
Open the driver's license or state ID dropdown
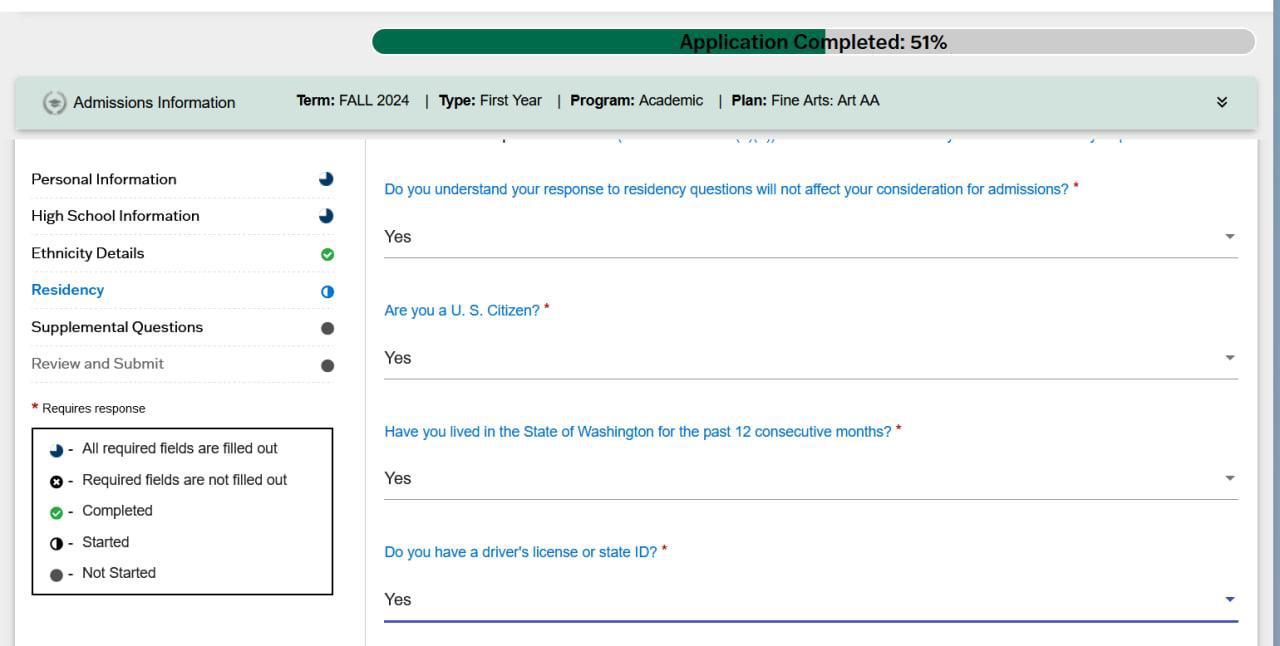(x=810, y=600)
